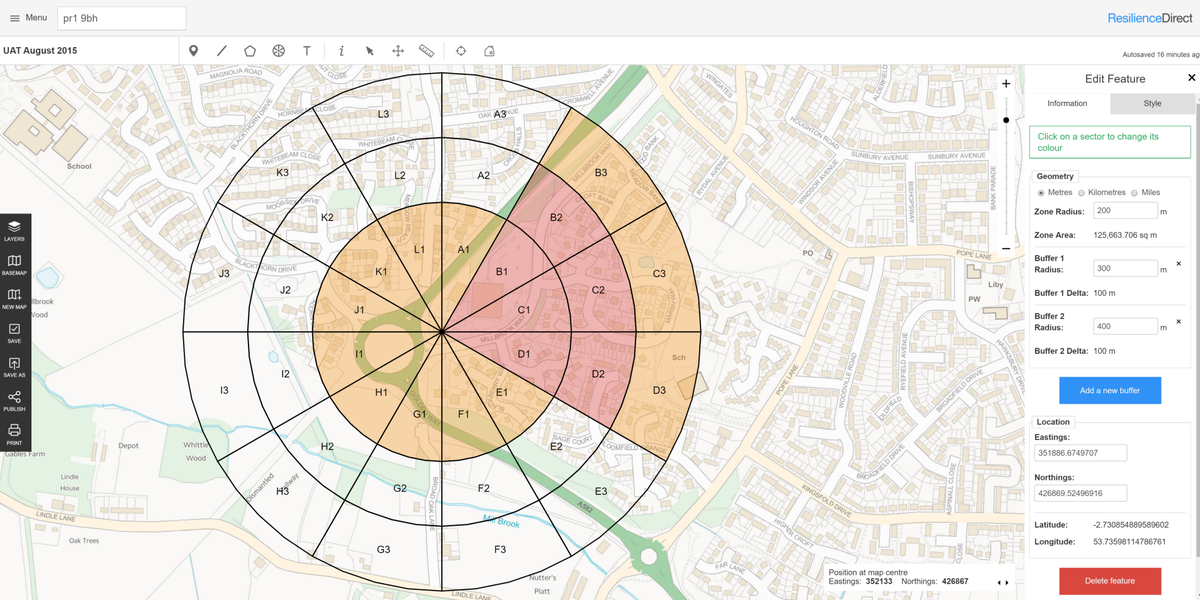Switch to the Information tab
Image resolution: width=1200 pixels, height=600 pixels.
[1067, 104]
